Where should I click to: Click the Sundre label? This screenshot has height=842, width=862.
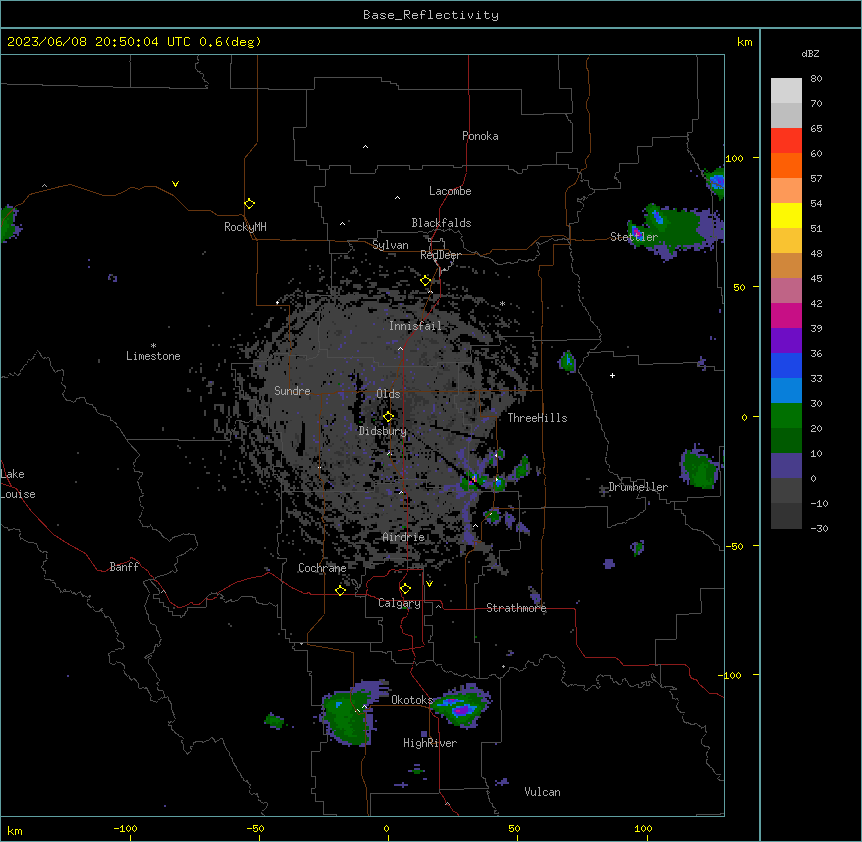pyautogui.click(x=292, y=391)
